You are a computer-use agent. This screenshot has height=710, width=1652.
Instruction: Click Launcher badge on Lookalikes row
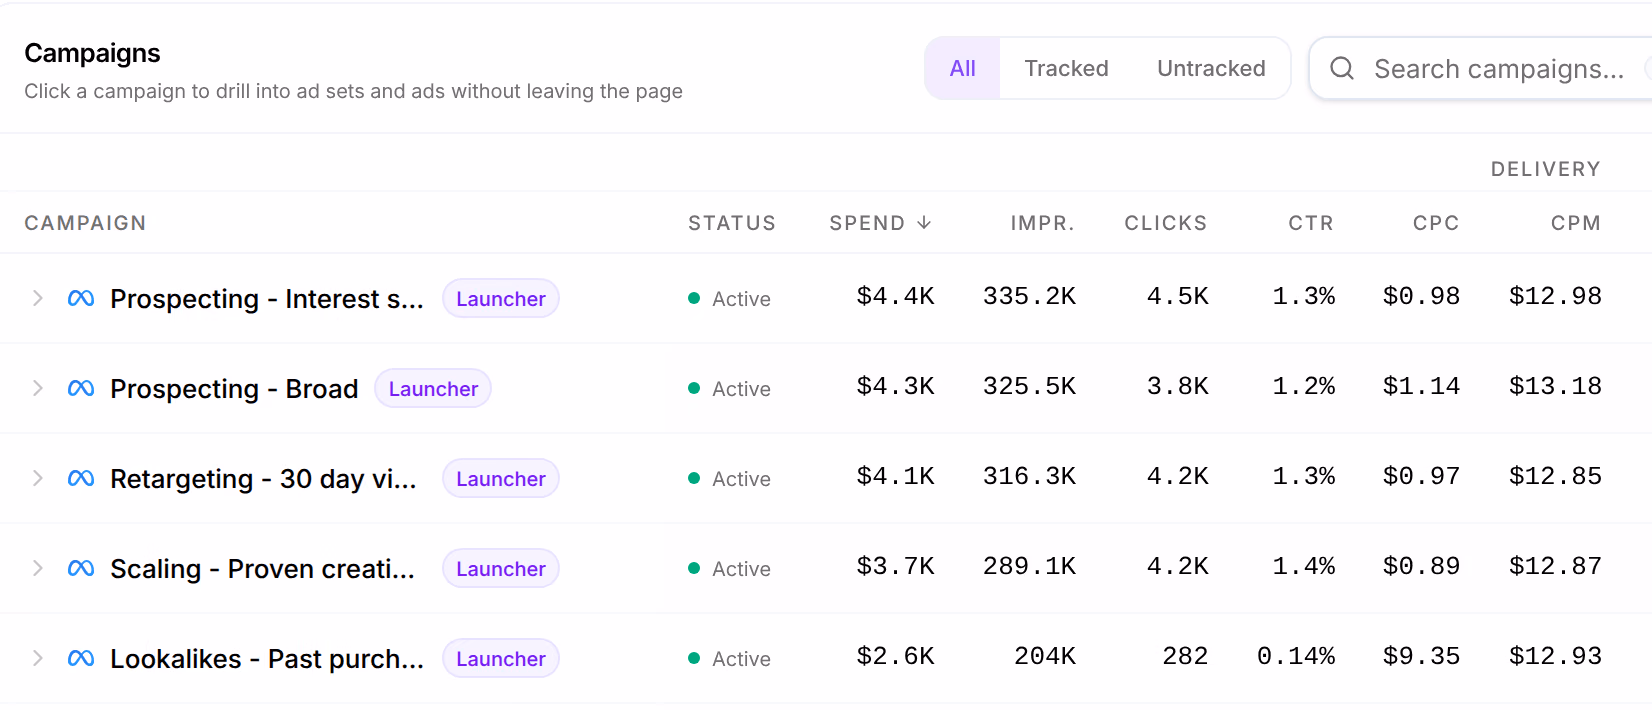click(501, 658)
